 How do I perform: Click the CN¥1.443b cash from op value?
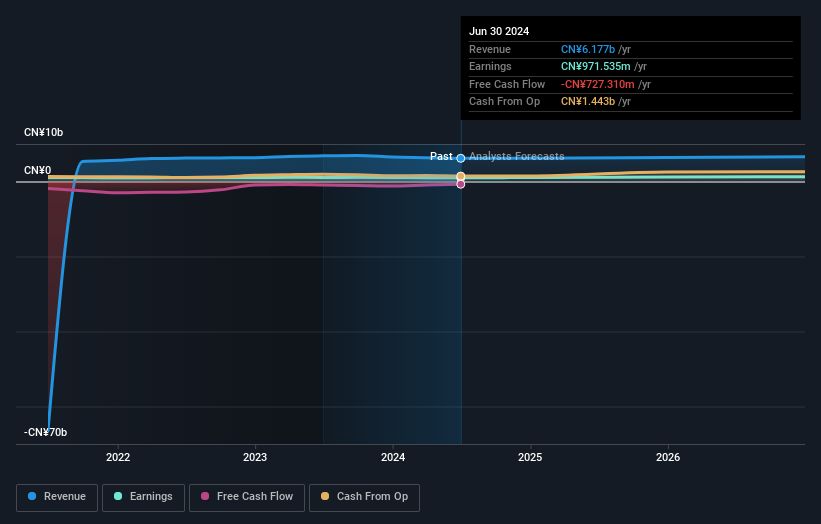[588, 102]
